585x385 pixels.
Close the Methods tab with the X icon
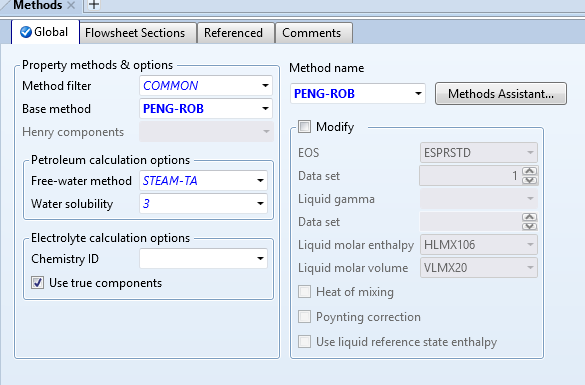coord(71,5)
